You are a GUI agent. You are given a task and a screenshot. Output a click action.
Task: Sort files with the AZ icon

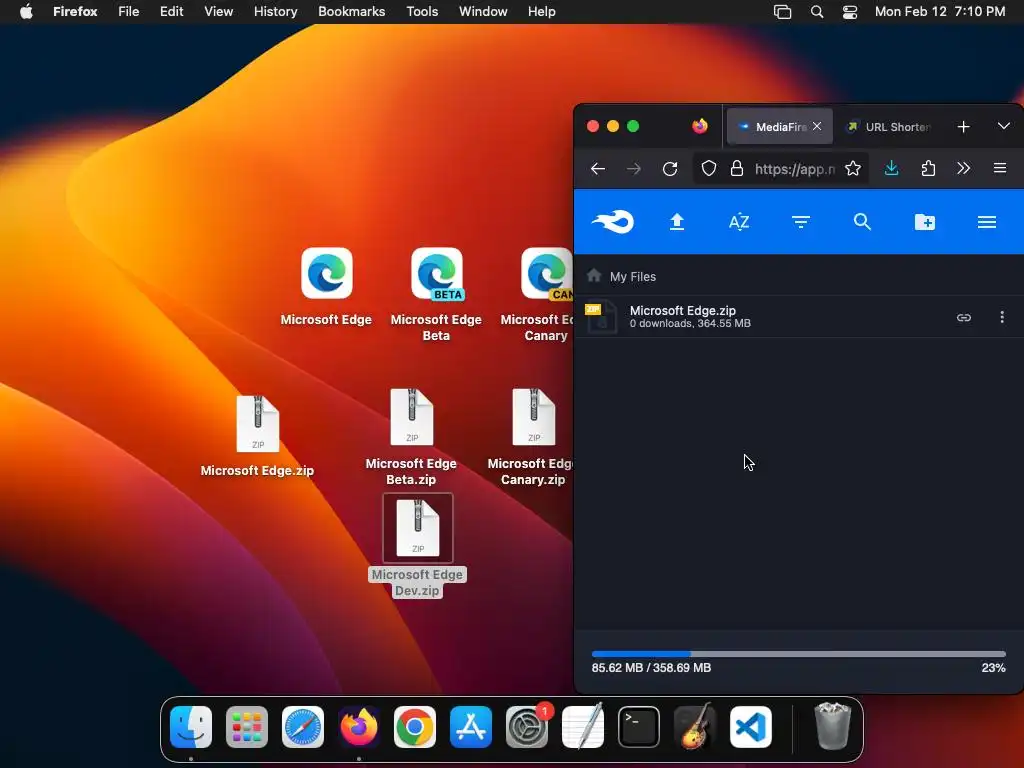[739, 222]
